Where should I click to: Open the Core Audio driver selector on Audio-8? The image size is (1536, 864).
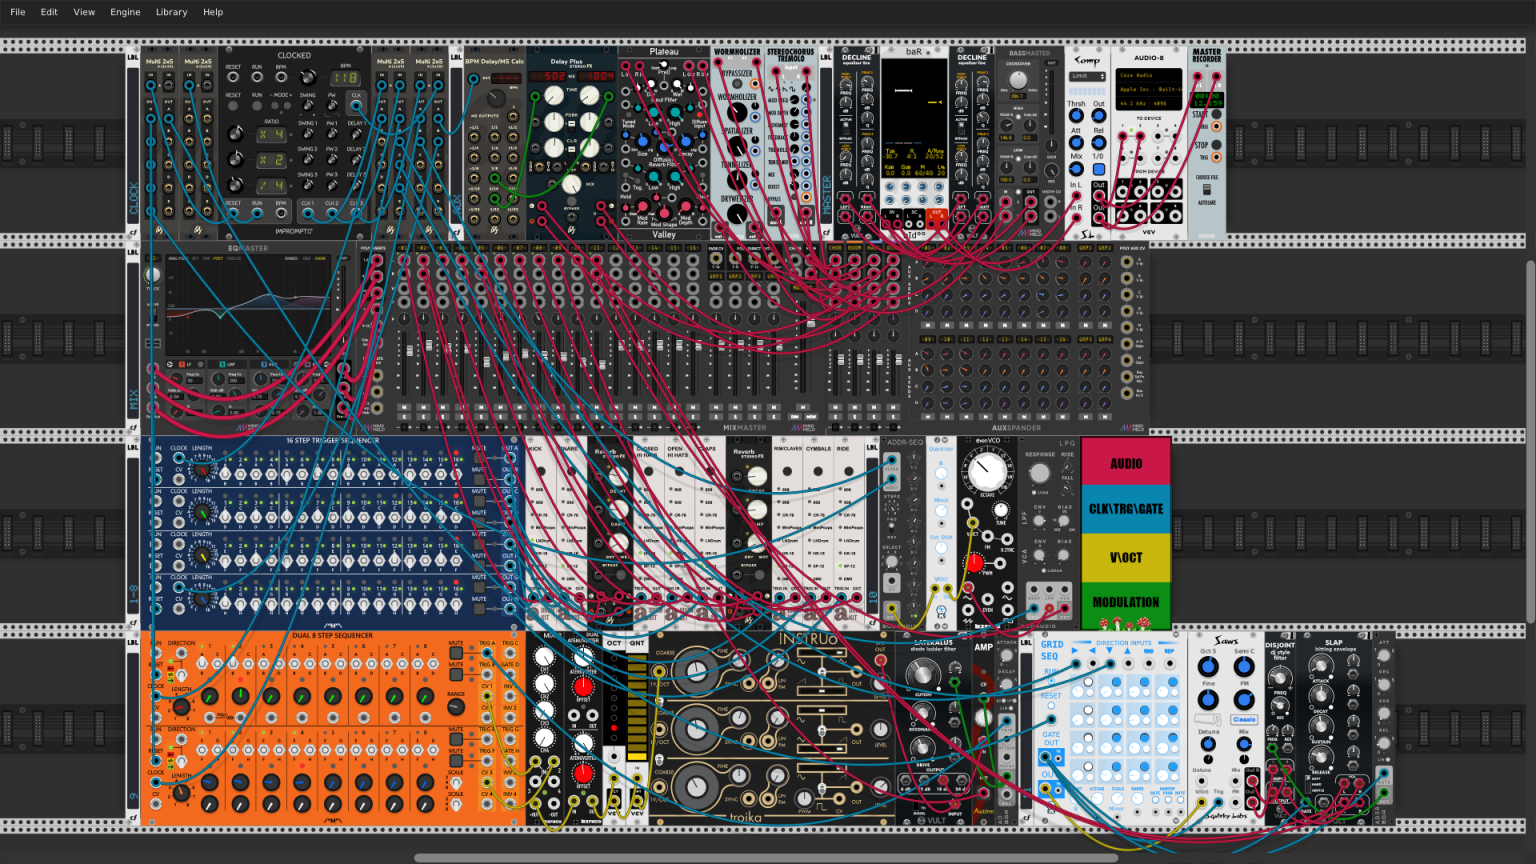(1148, 75)
